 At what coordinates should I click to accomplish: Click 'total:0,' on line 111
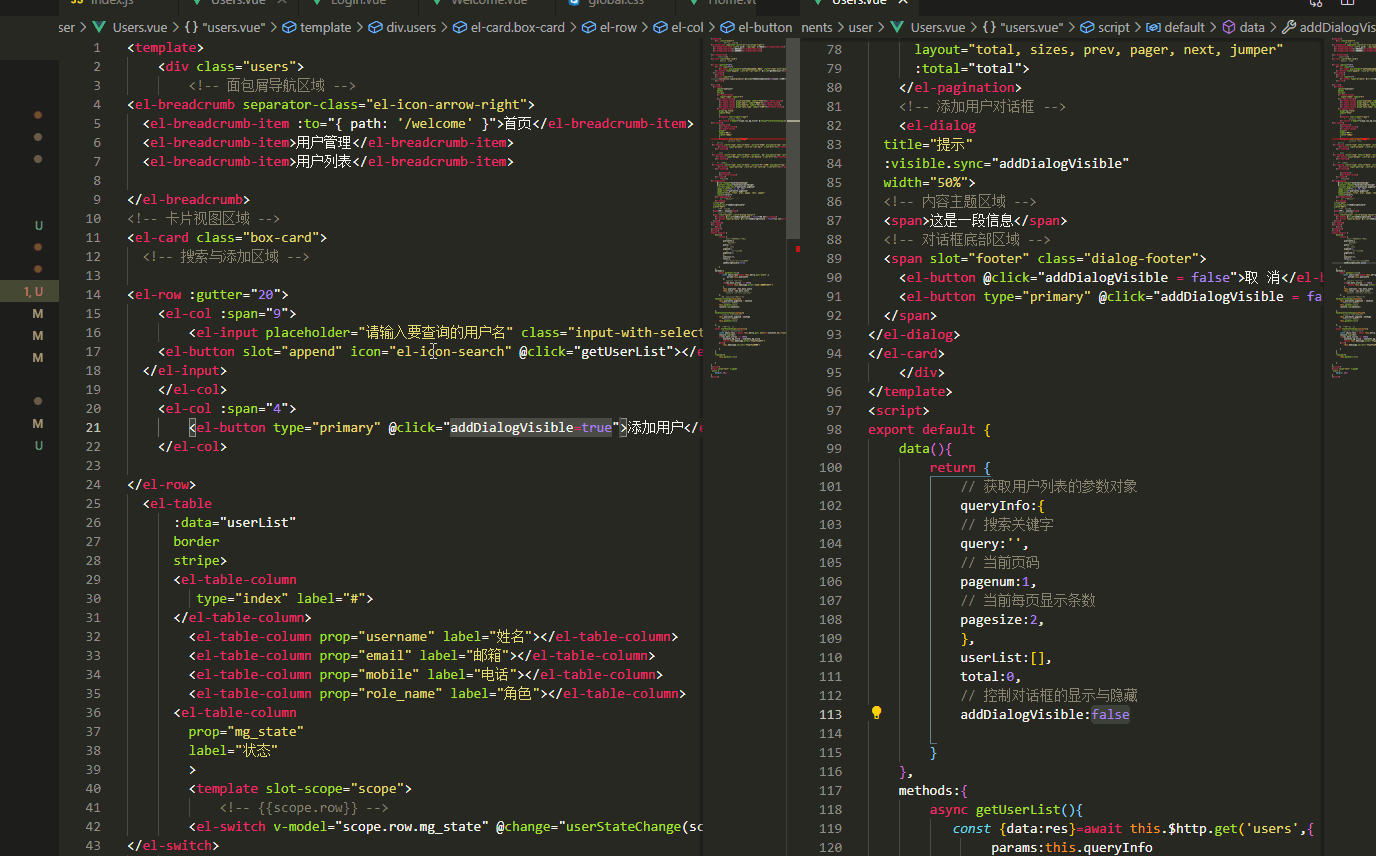(991, 676)
